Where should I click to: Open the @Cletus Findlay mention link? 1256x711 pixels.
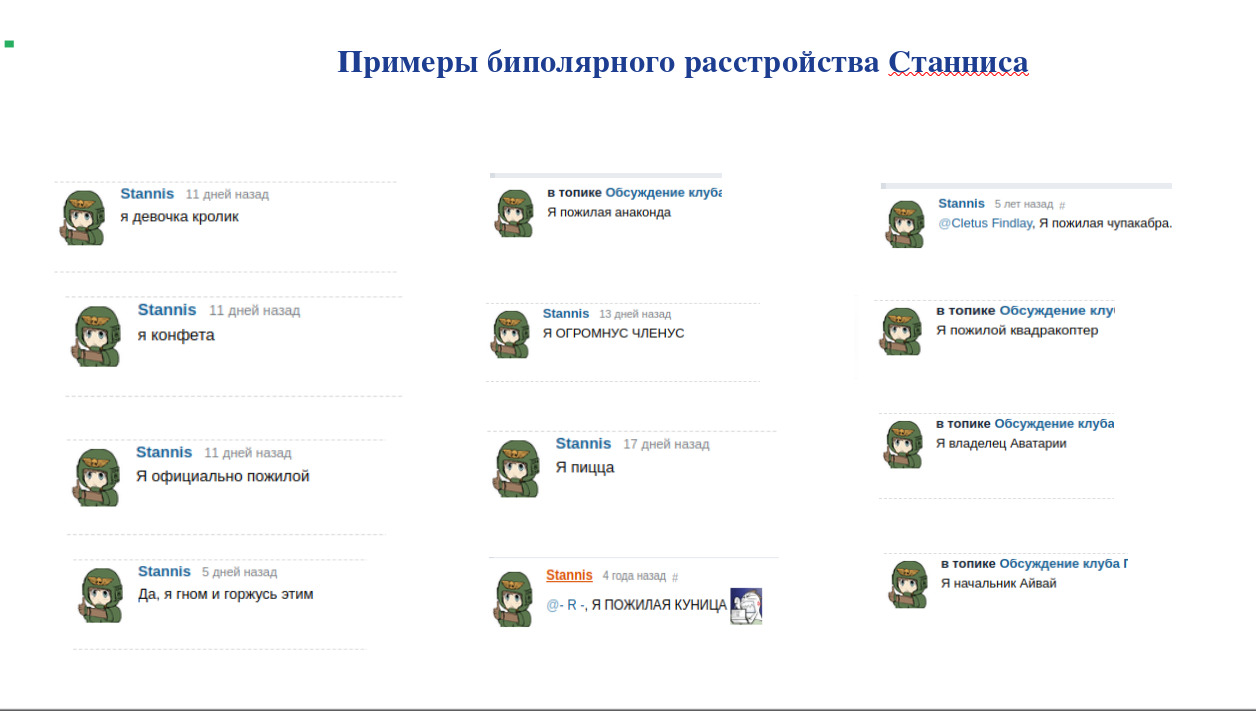click(985, 223)
